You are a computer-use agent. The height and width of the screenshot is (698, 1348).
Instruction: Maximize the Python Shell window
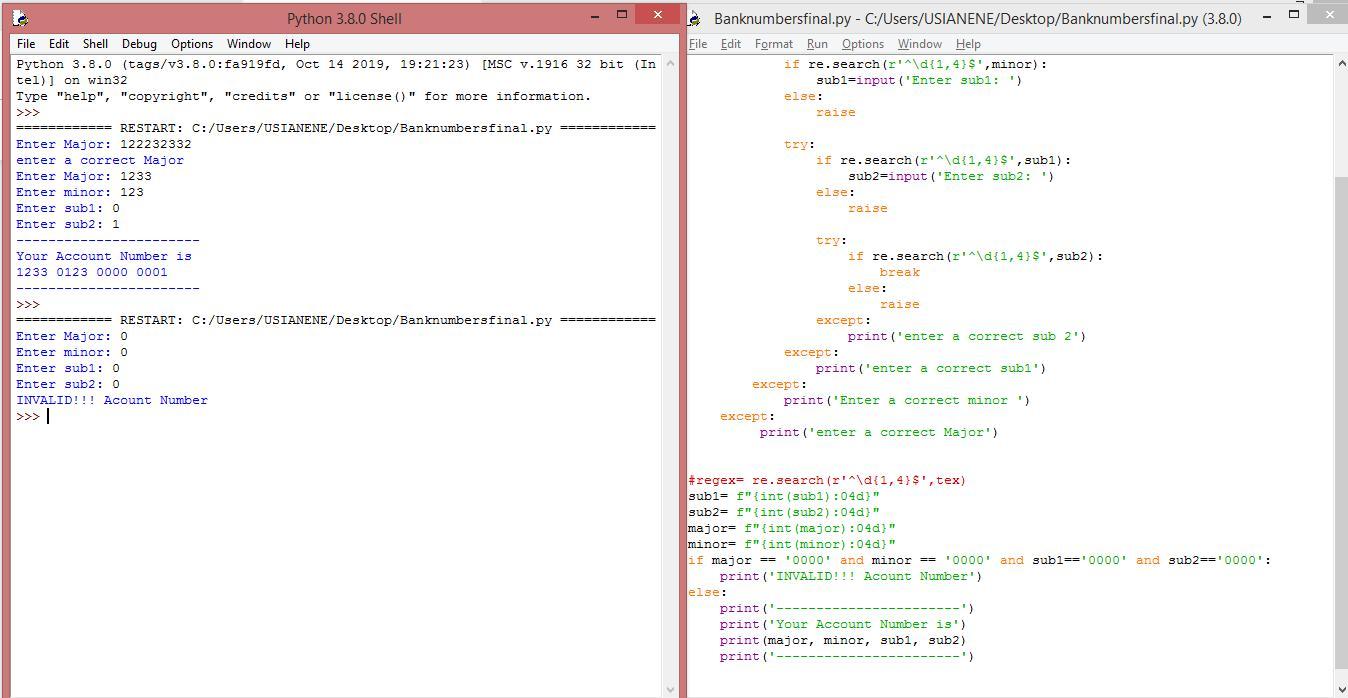point(621,15)
